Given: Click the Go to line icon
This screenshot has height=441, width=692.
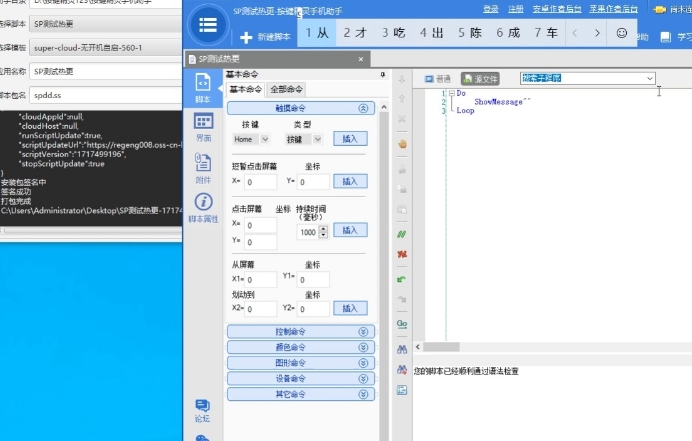Looking at the screenshot, I should (x=402, y=324).
